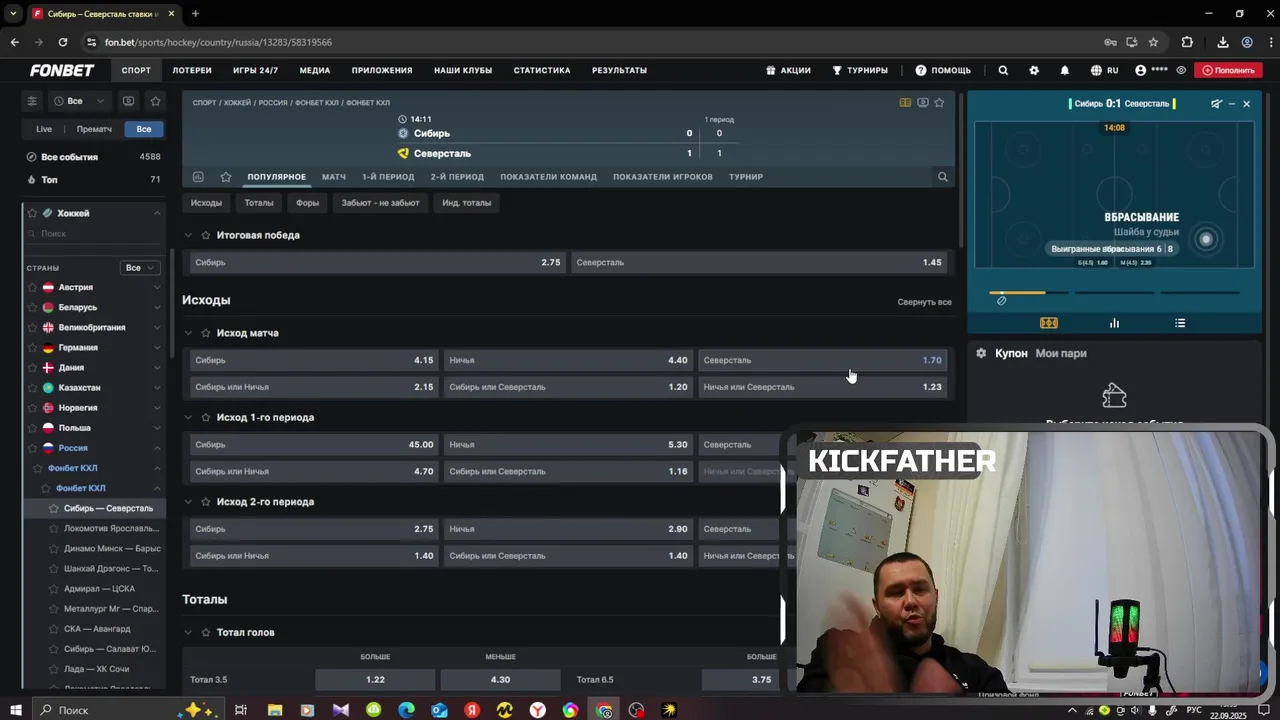Open notifications bell in header
Screen dimensions: 1280x720
[1065, 70]
